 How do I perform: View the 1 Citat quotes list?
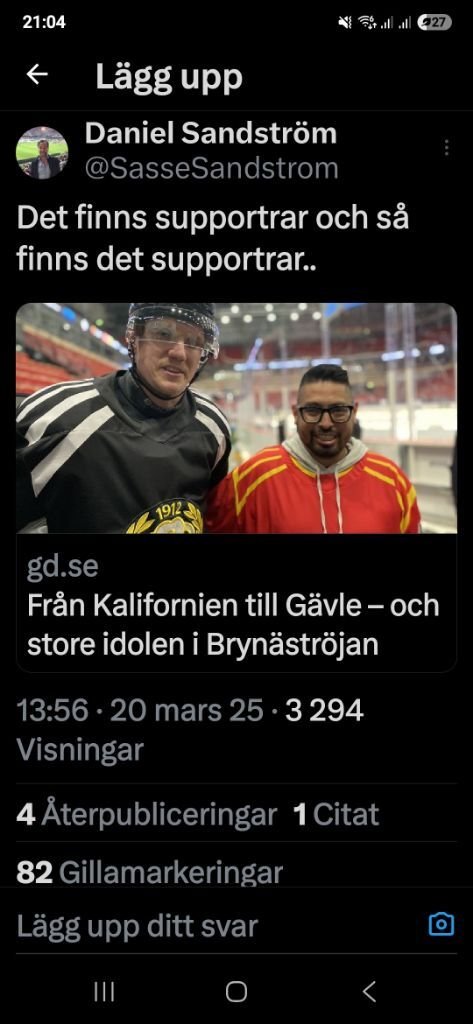tap(336, 814)
